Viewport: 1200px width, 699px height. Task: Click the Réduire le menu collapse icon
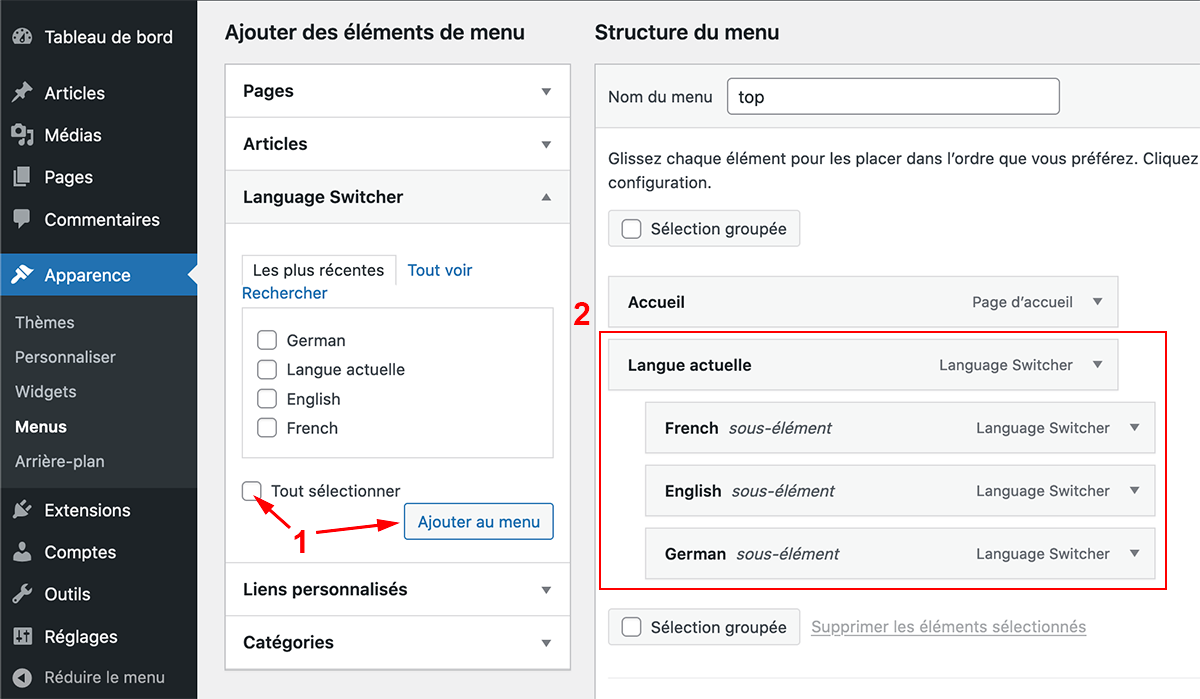[x=22, y=677]
